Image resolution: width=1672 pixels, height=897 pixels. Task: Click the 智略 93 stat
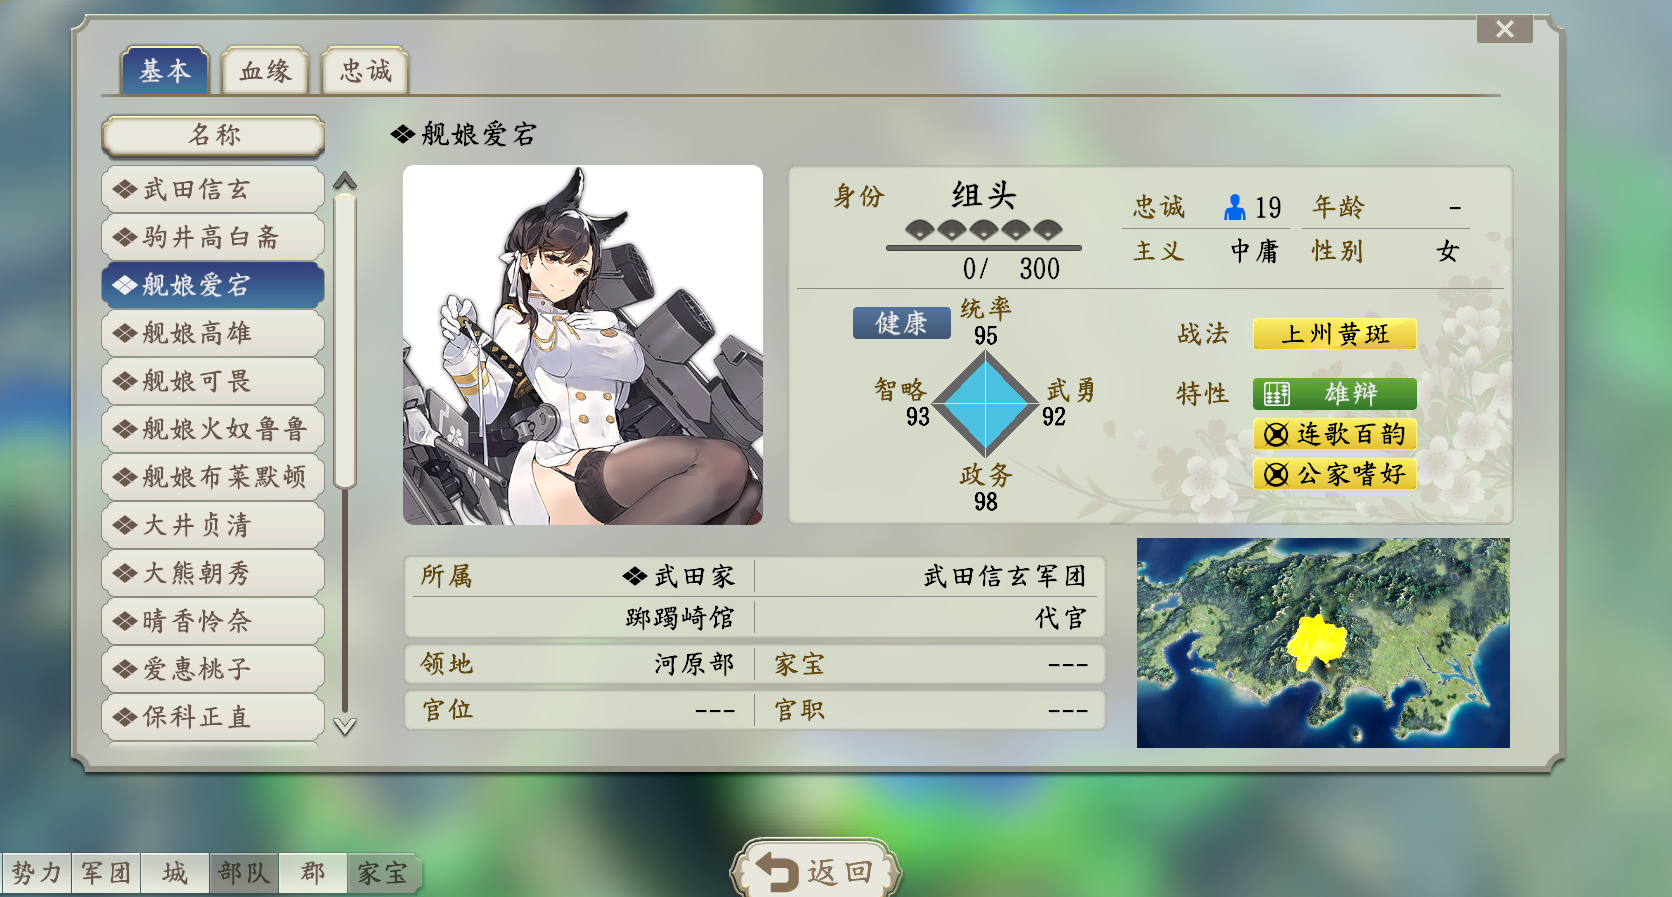[901, 402]
